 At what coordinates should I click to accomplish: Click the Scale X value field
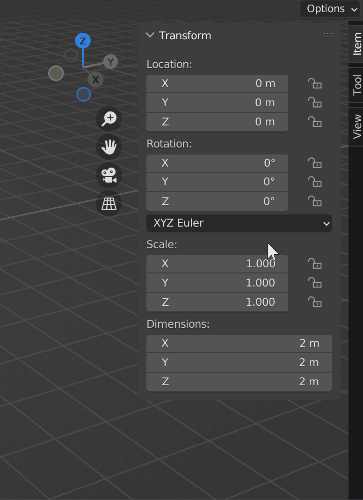(x=217, y=264)
